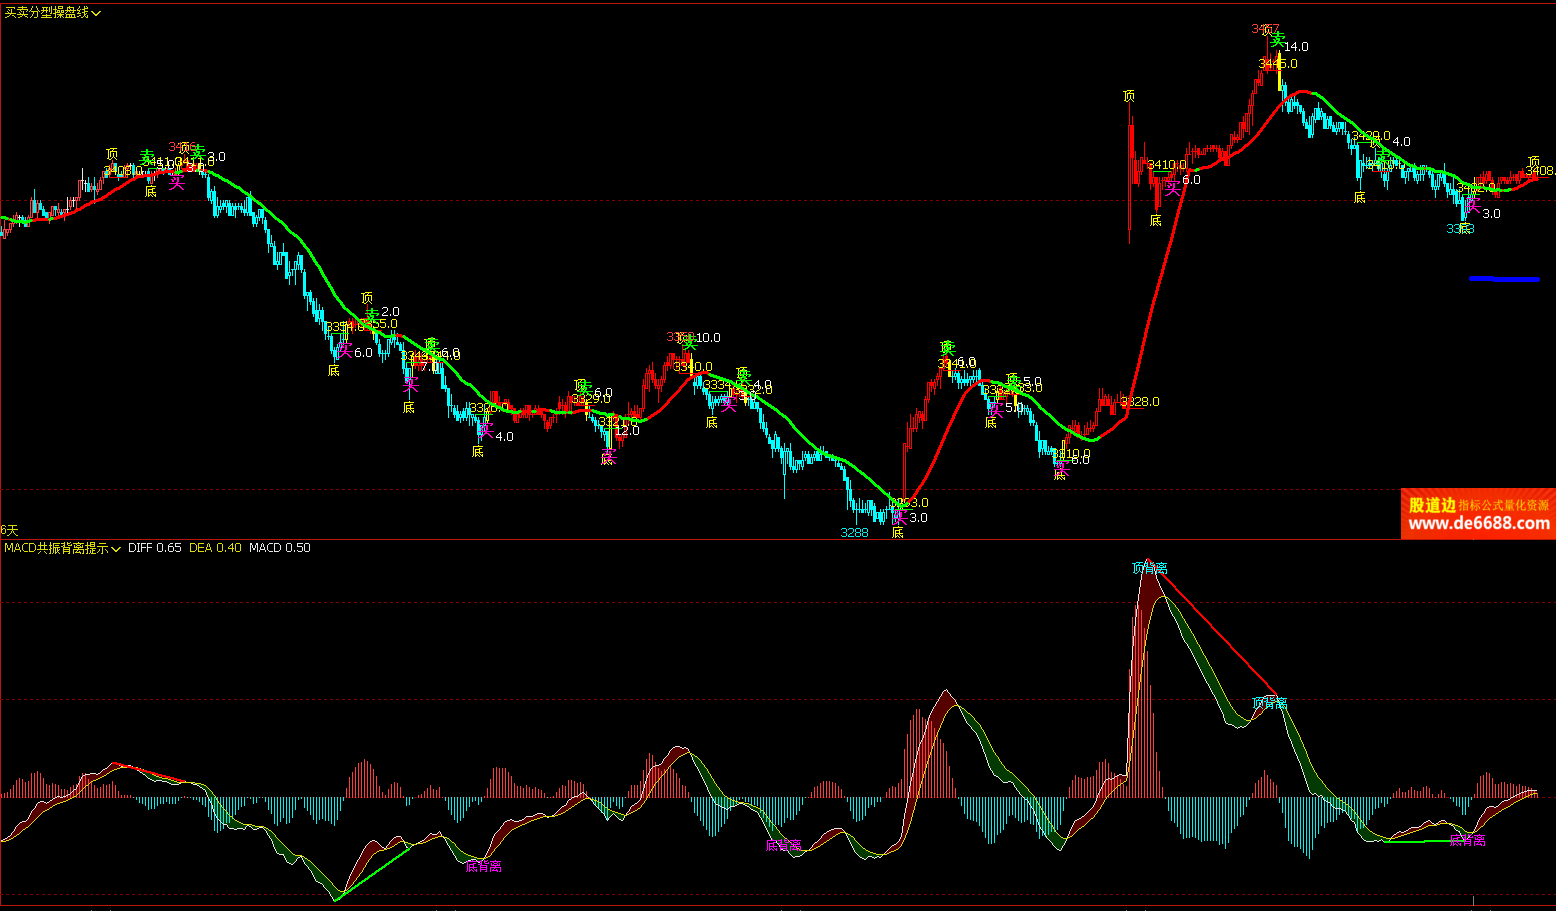
Task: Open the 买卖分型操盘线 indicator dropdown
Action: [x=52, y=13]
